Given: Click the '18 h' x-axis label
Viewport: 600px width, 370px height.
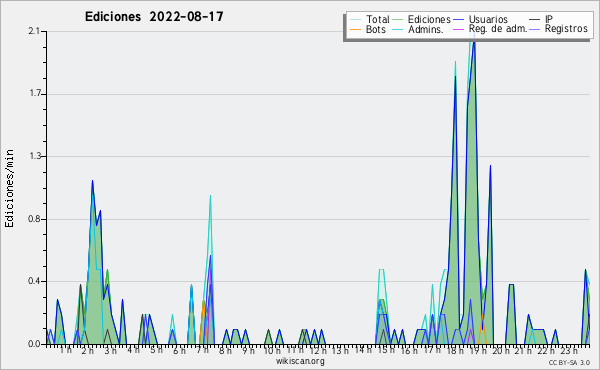Looking at the screenshot, I should point(455,350).
